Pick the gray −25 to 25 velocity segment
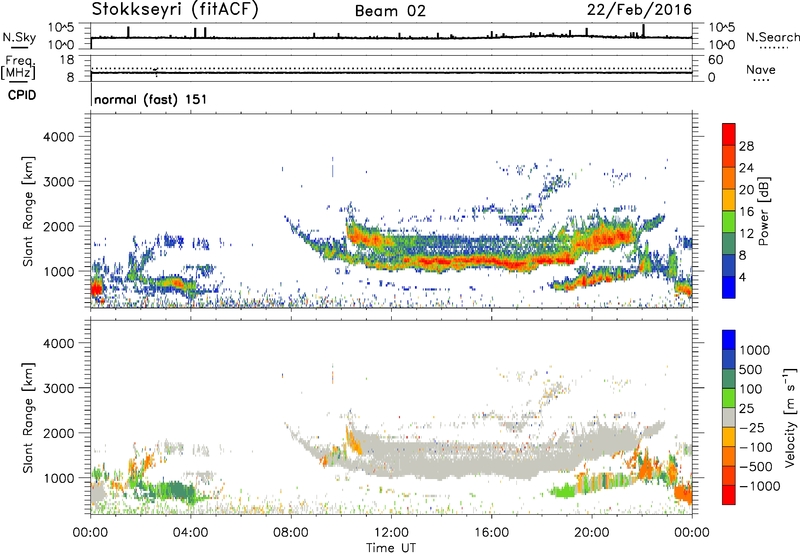Screen dimensions: 800x554 [729, 417]
